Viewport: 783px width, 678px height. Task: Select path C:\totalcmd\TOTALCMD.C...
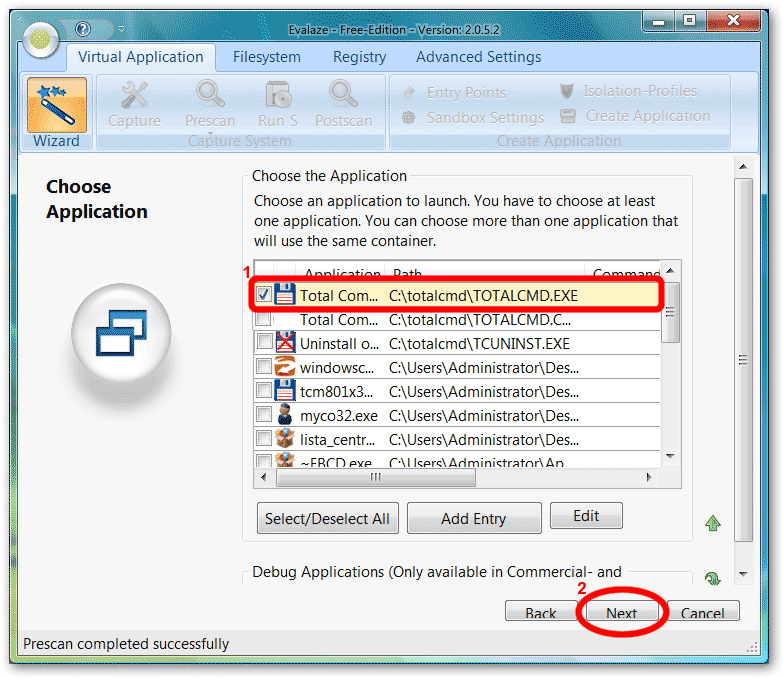click(480, 320)
